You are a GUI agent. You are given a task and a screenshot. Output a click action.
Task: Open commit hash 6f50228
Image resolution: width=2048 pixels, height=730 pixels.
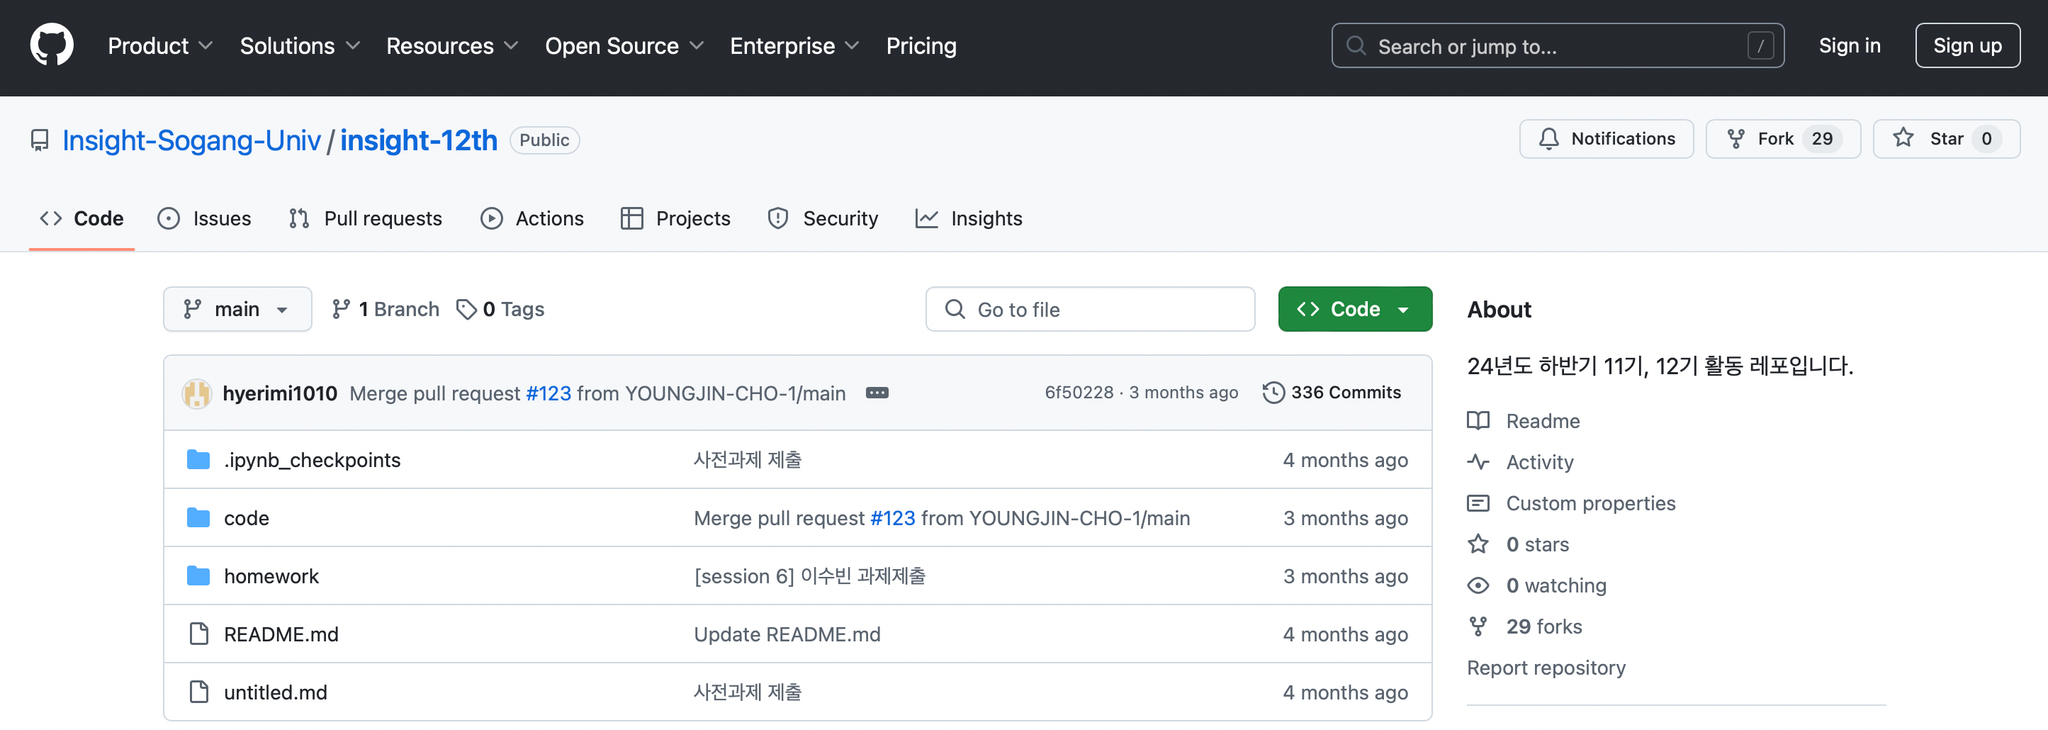[1079, 392]
